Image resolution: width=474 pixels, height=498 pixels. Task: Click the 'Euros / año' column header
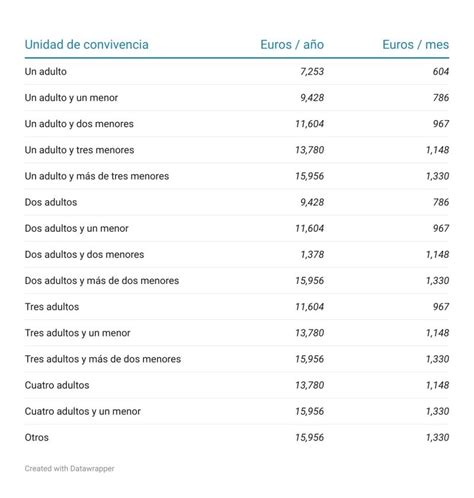(292, 45)
